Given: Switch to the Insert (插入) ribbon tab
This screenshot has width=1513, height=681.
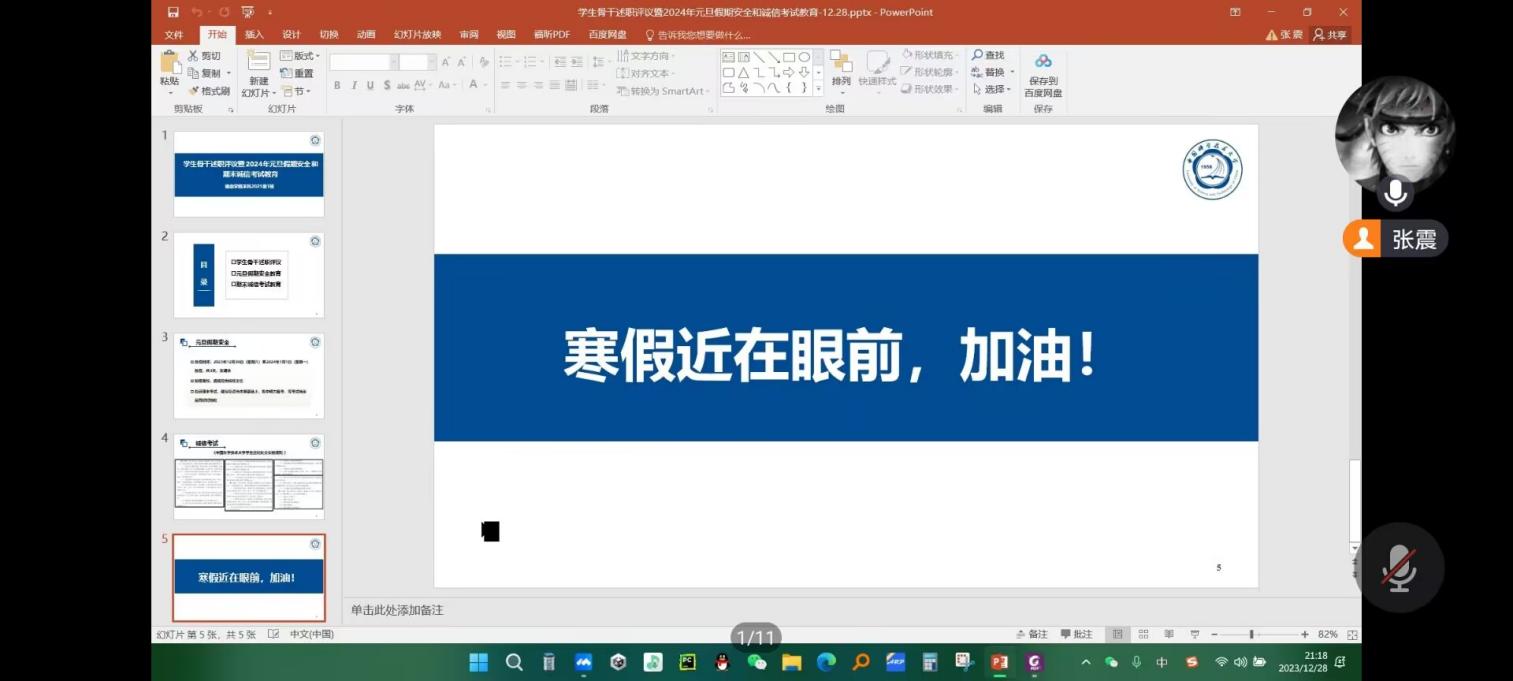Looking at the screenshot, I should (254, 35).
